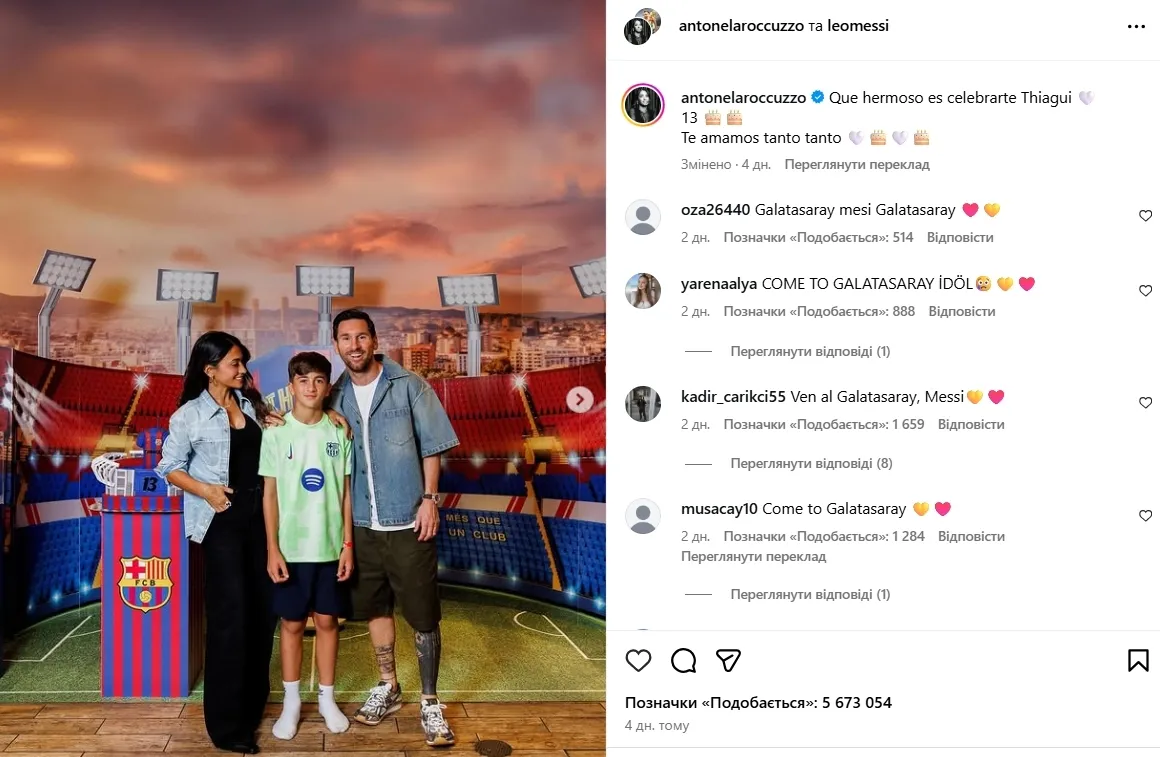Like the post with heart icon
This screenshot has height=757, width=1160.
click(x=638, y=660)
